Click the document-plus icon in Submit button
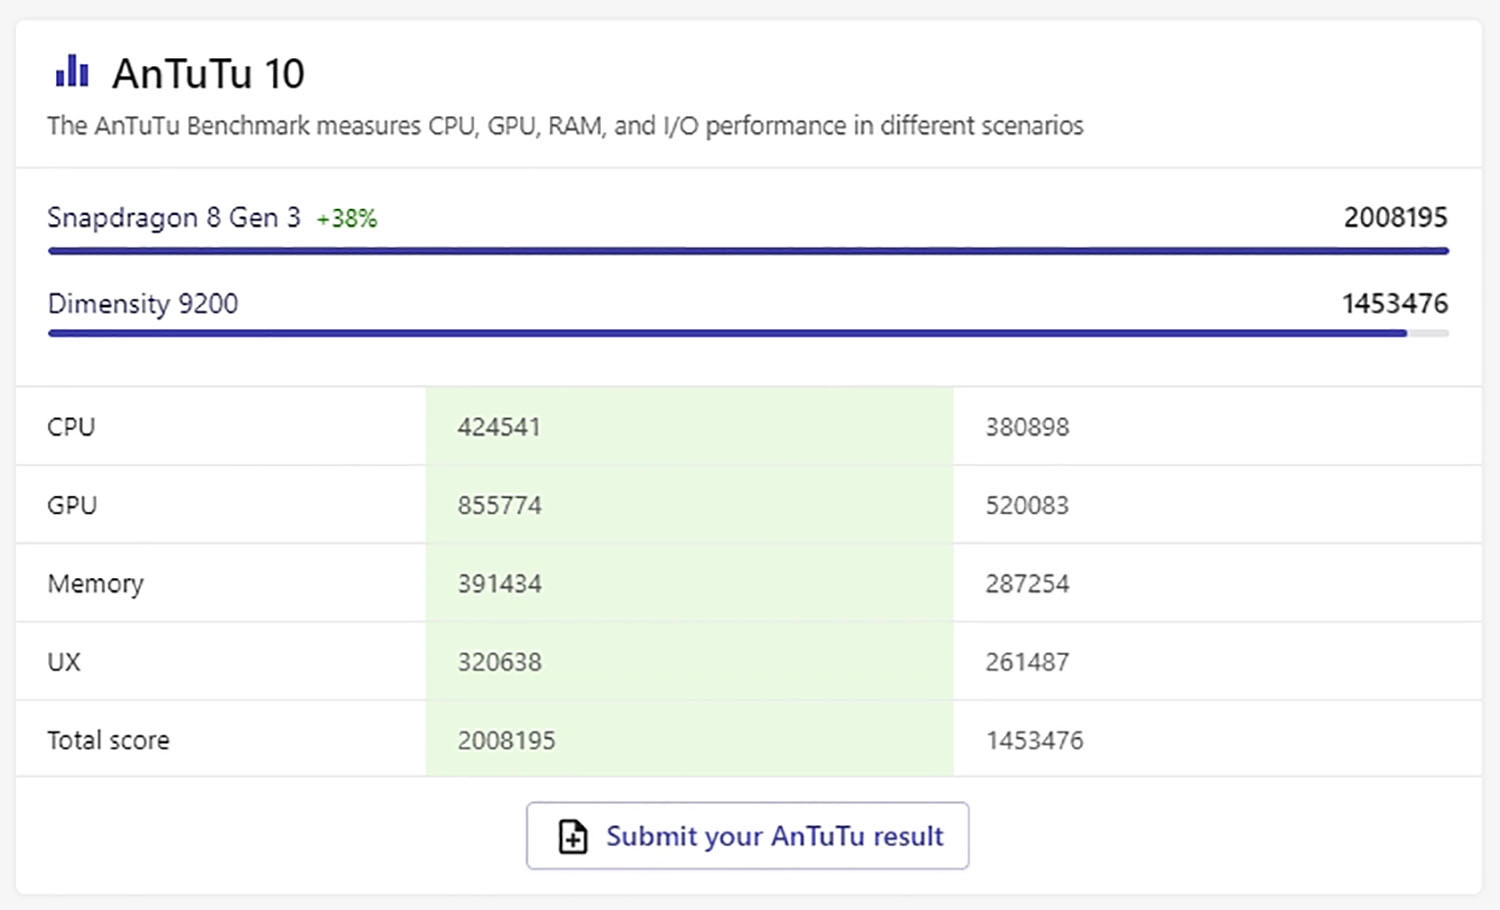This screenshot has width=1500, height=910. pos(573,836)
